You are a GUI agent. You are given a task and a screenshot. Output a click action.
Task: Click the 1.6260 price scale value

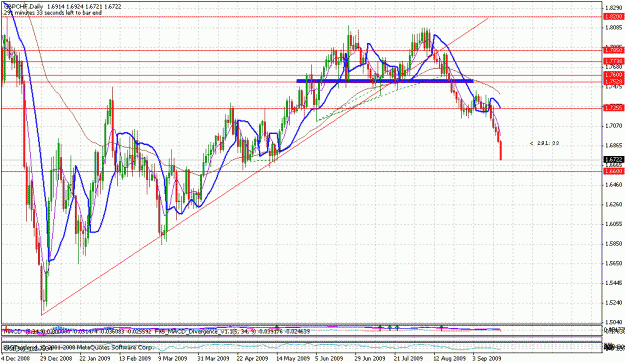(613, 205)
